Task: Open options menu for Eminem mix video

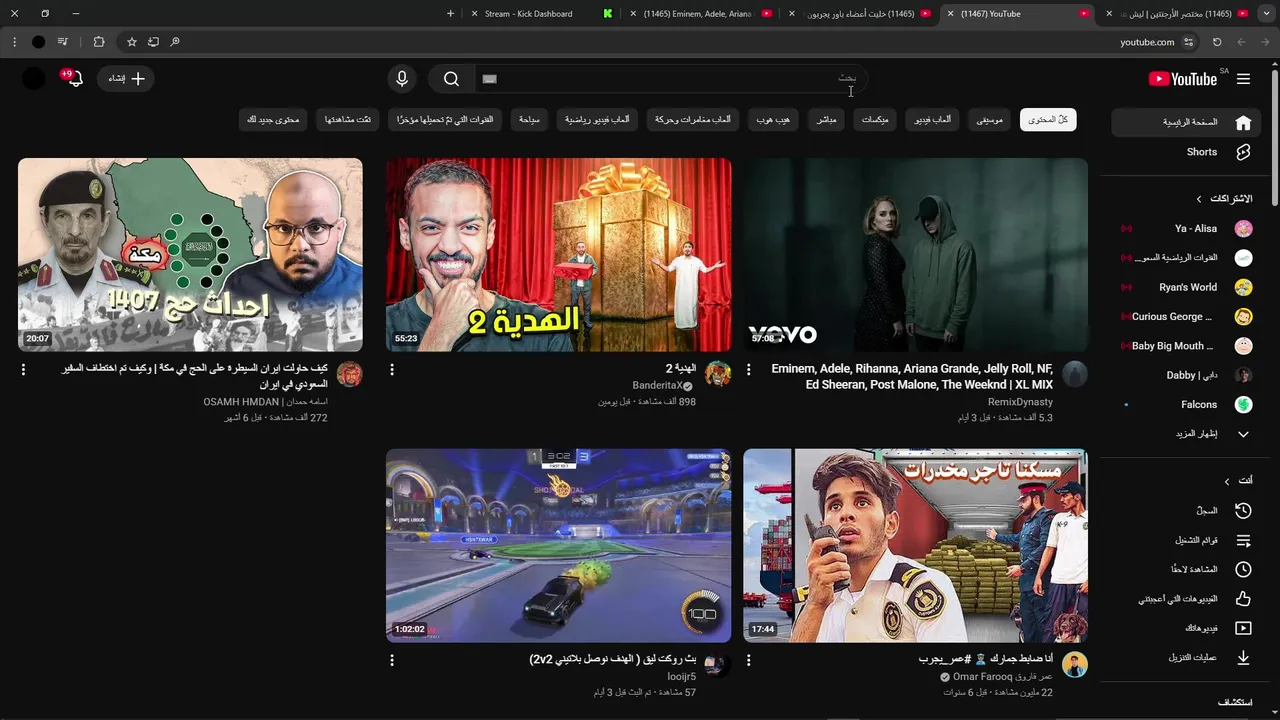Action: point(749,370)
